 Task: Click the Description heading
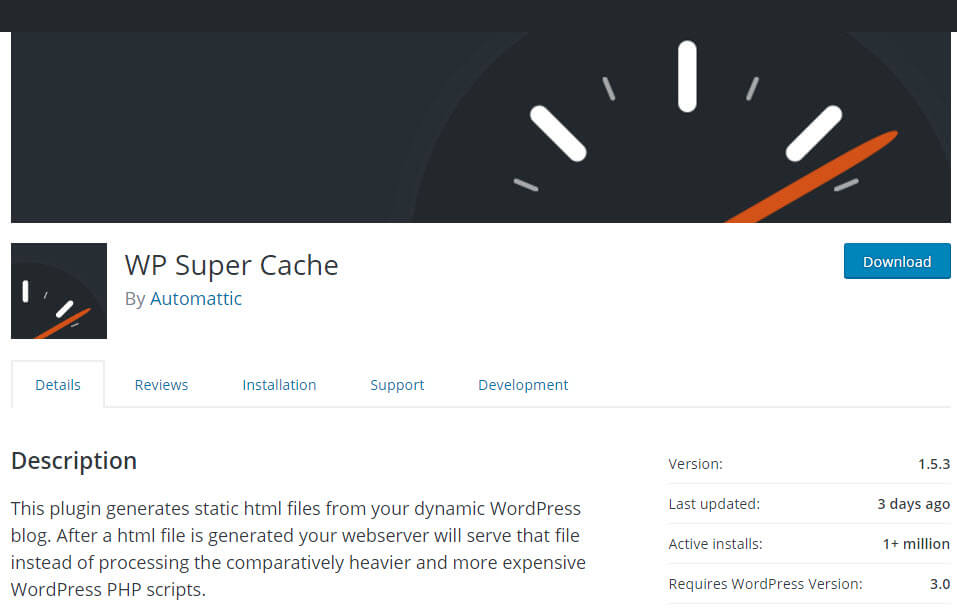[x=74, y=461]
